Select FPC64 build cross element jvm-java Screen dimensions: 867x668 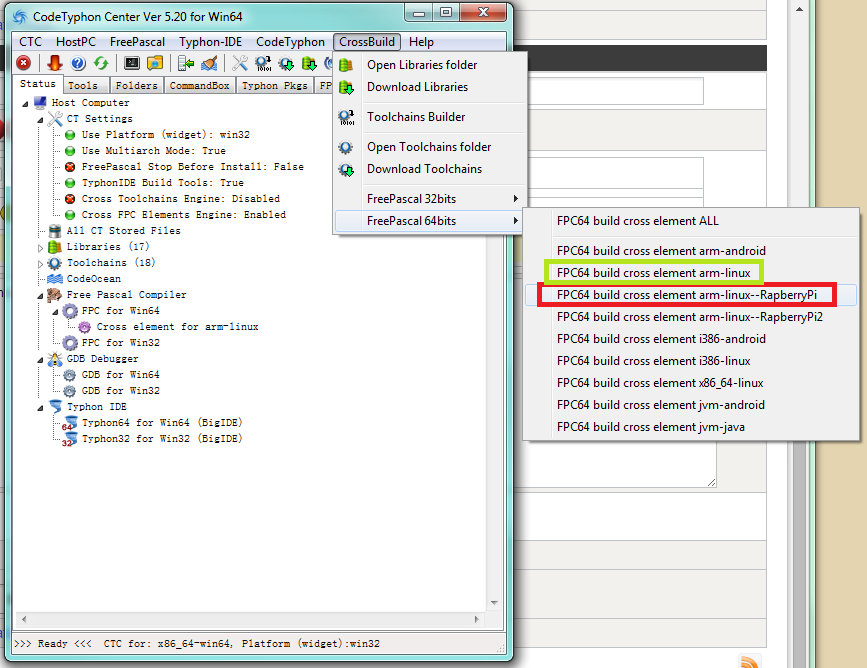(691, 427)
